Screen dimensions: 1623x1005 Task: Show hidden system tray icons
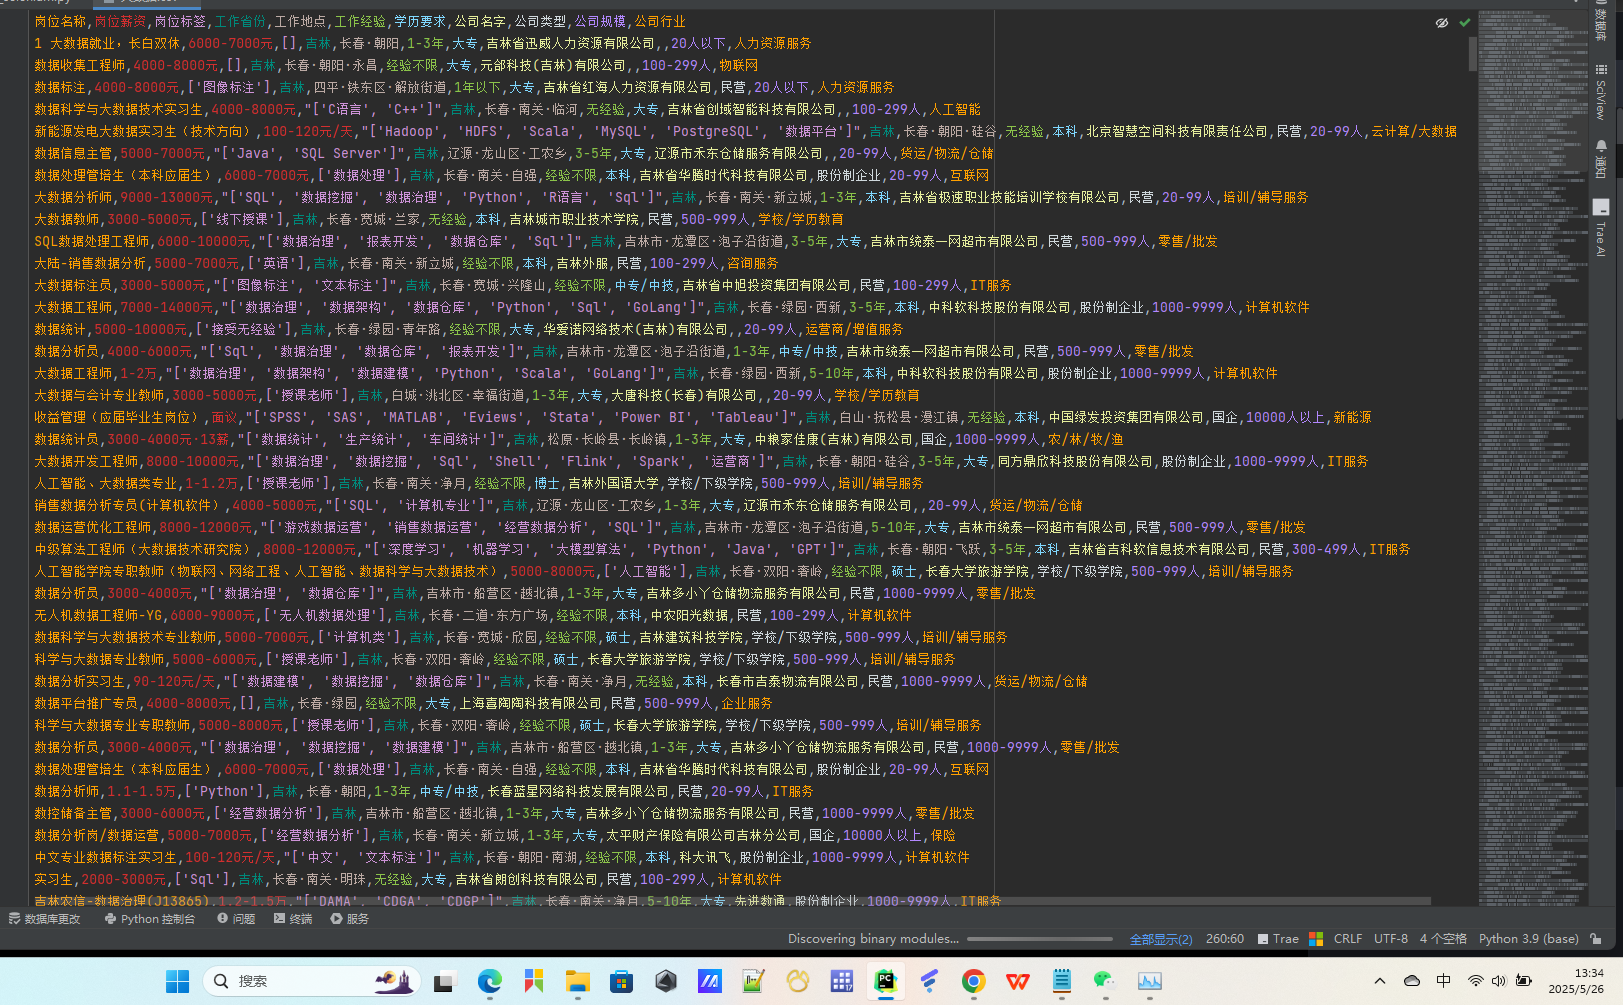[1380, 981]
